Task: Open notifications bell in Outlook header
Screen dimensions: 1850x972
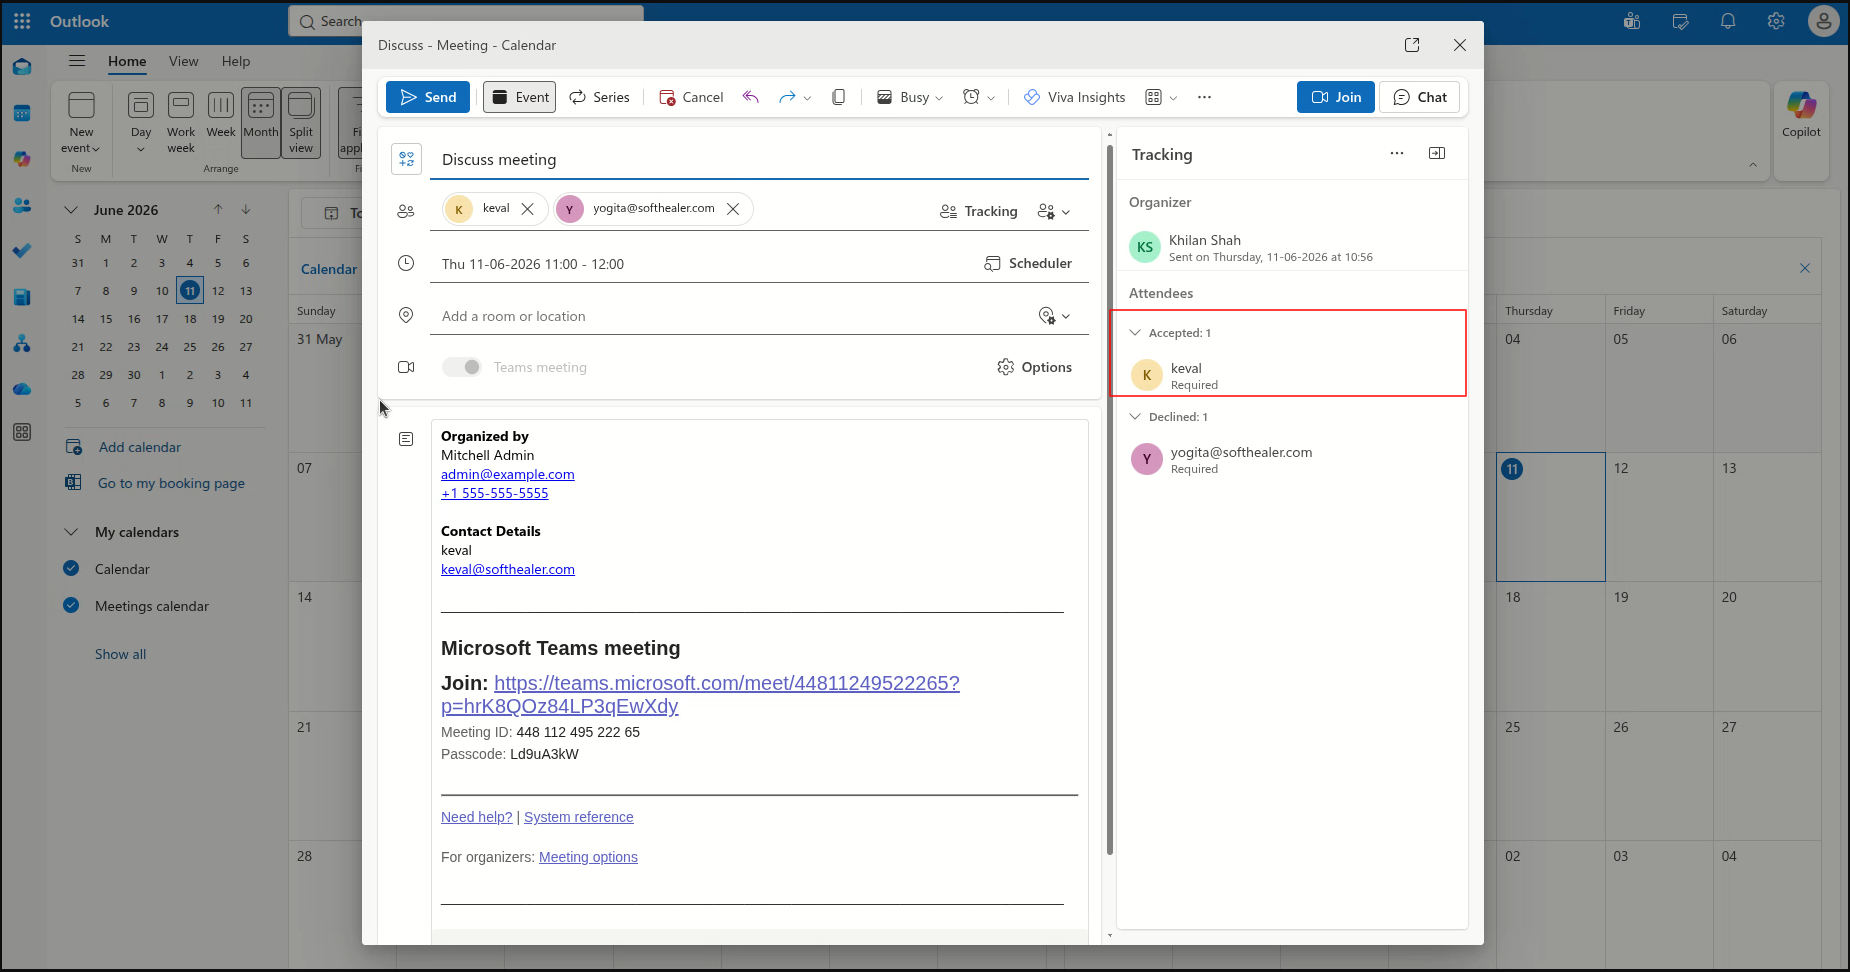Action: (1728, 21)
